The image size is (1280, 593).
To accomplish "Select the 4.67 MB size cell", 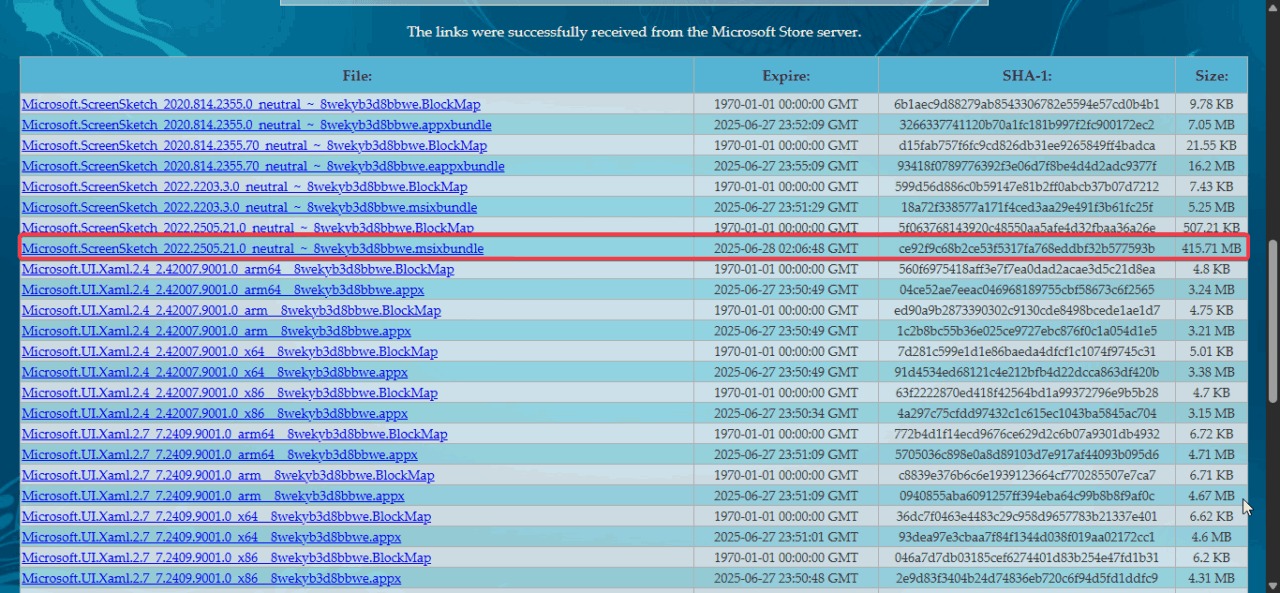I will tap(1212, 496).
